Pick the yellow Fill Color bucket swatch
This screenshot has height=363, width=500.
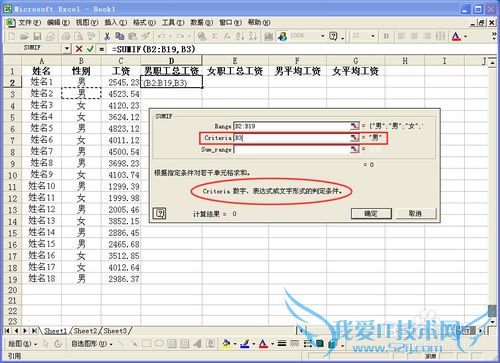click(x=227, y=343)
